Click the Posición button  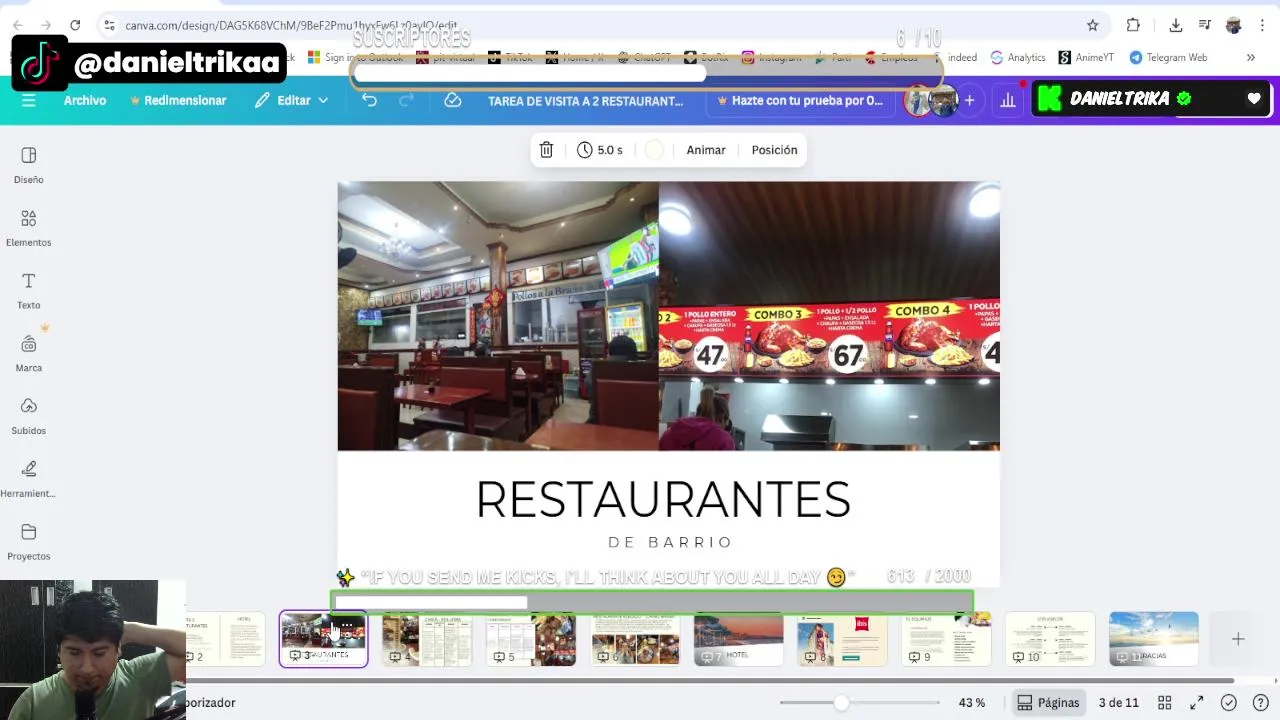coord(774,150)
